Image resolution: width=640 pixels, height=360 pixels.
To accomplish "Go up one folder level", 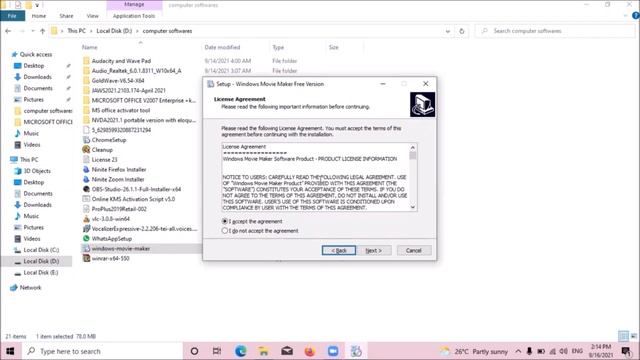I will [x=42, y=31].
